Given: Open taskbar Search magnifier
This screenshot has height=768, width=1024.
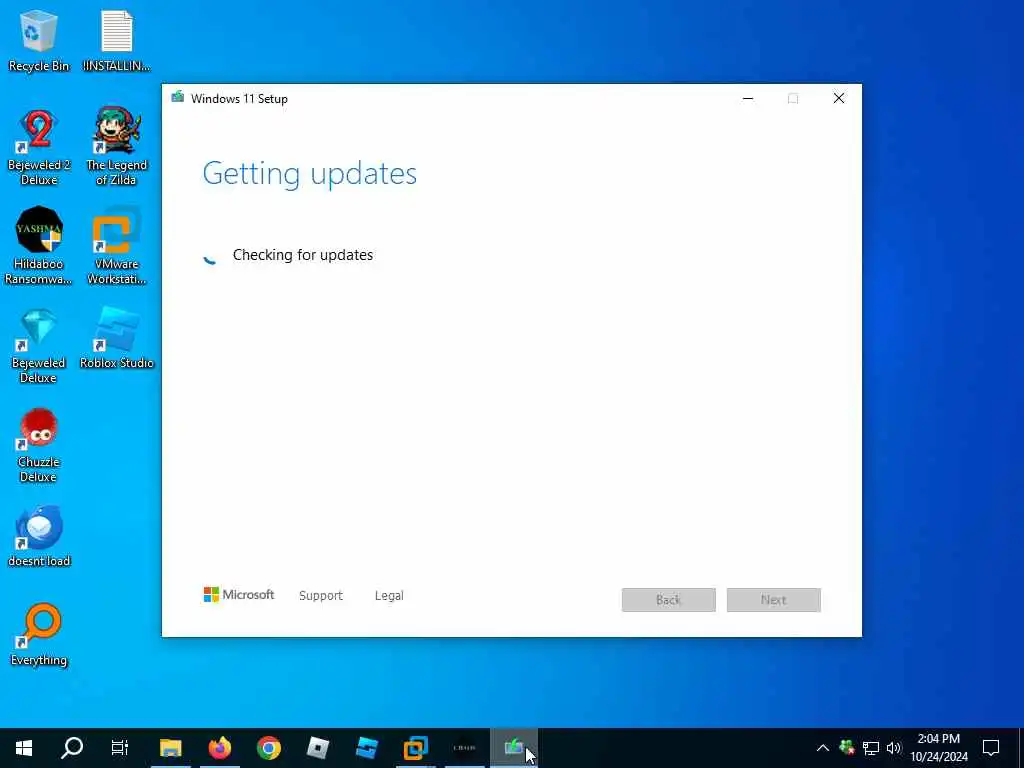Looking at the screenshot, I should tap(72, 748).
